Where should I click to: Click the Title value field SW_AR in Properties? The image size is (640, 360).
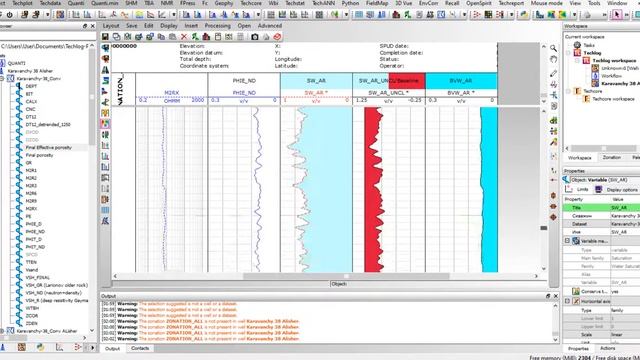[624, 207]
